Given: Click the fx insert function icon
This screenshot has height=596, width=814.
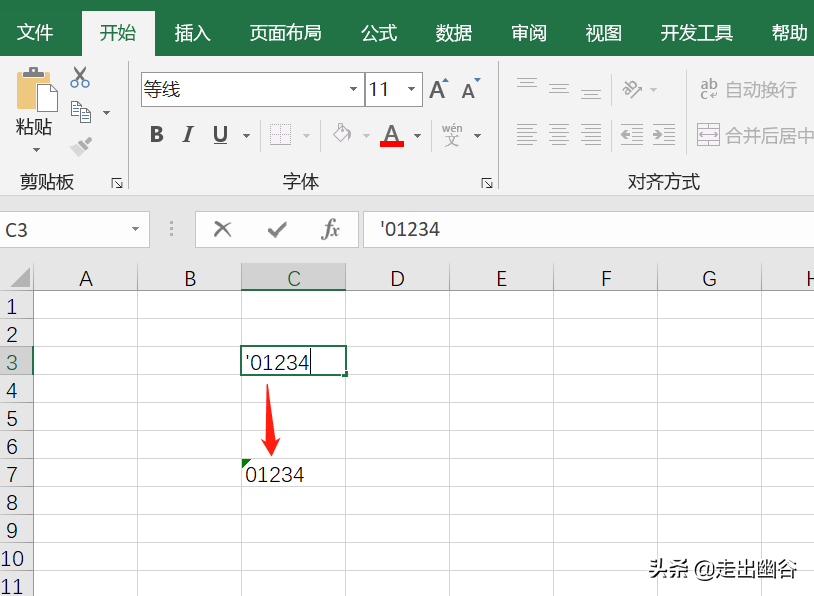Looking at the screenshot, I should [331, 229].
